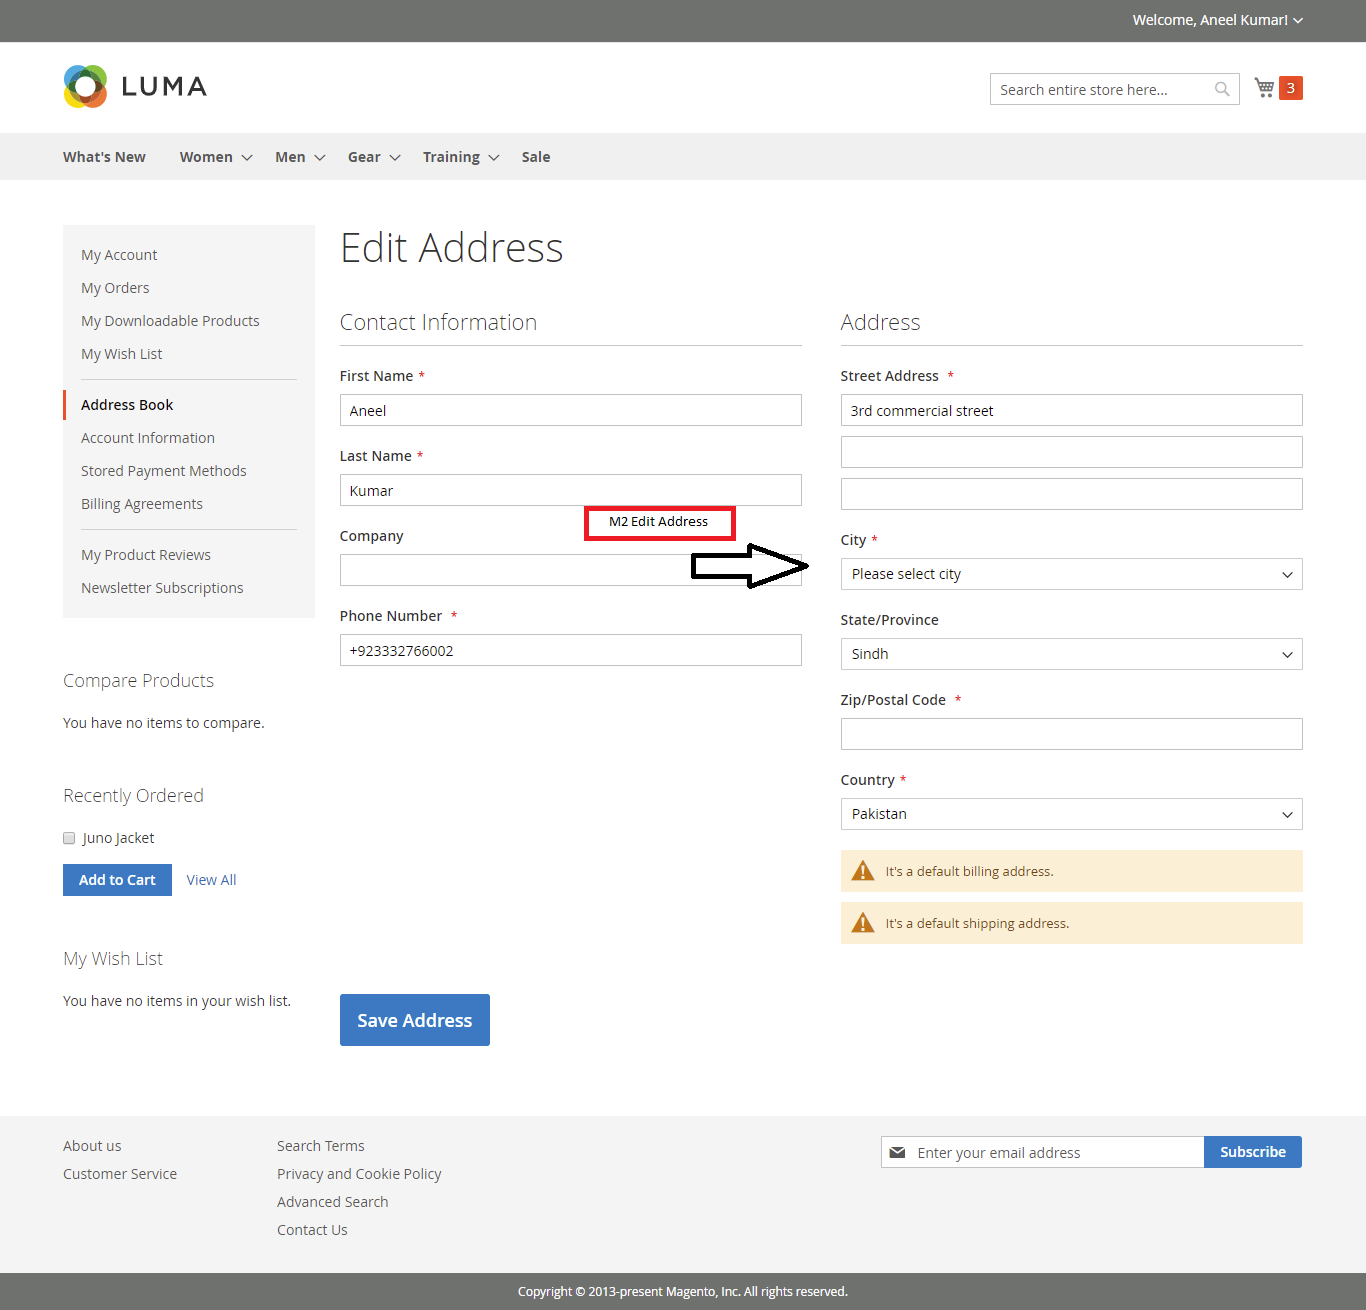
Task: Click the Contact Information section heading
Action: pyautogui.click(x=438, y=322)
